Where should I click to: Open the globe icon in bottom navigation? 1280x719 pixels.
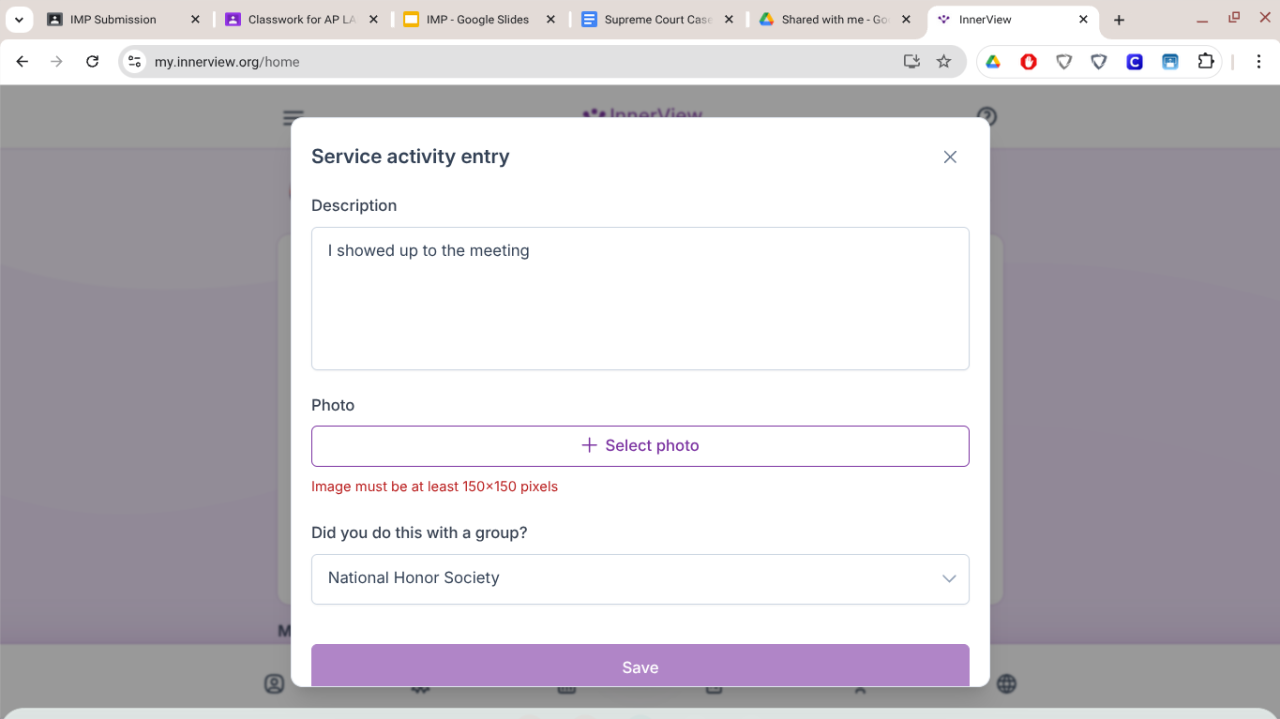click(1006, 684)
